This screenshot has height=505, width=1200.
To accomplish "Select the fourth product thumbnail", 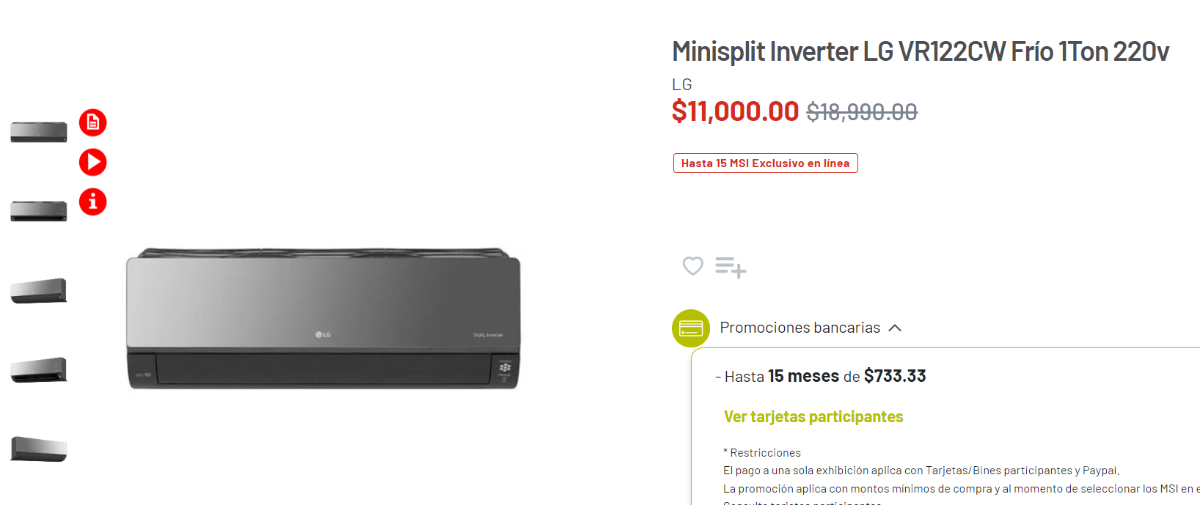I will click(39, 369).
